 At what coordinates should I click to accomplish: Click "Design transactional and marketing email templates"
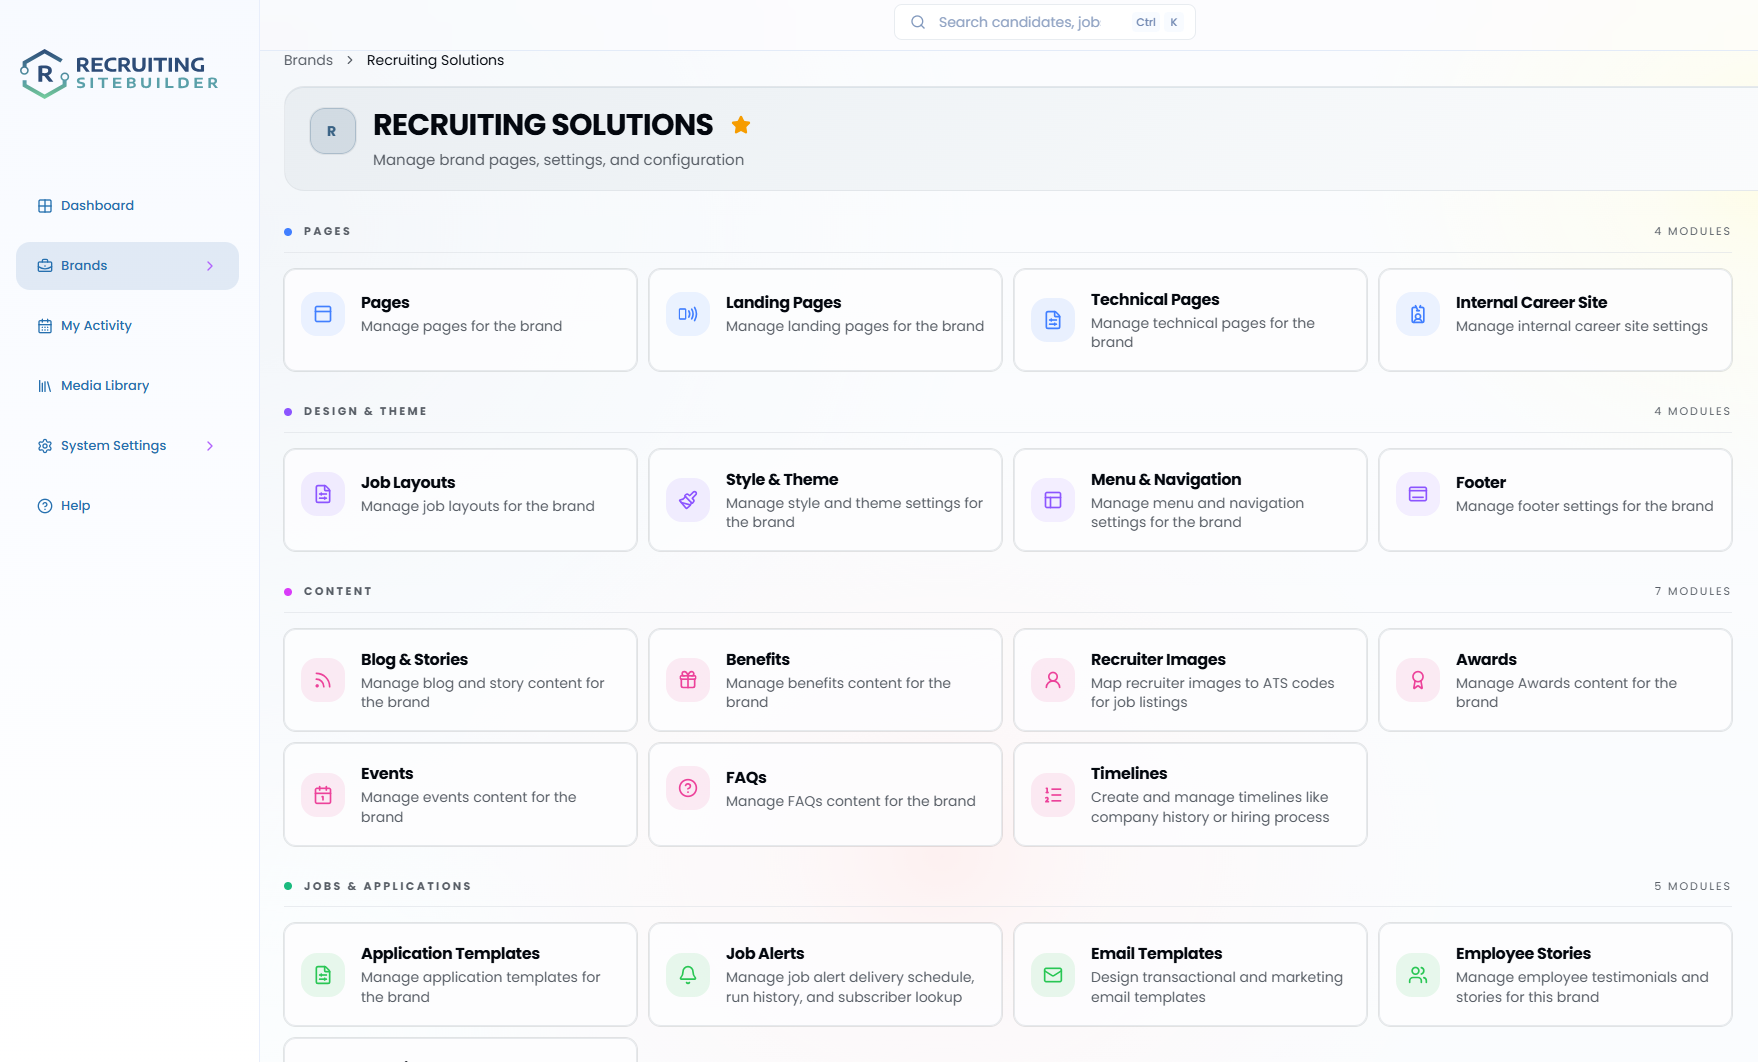tap(1217, 987)
